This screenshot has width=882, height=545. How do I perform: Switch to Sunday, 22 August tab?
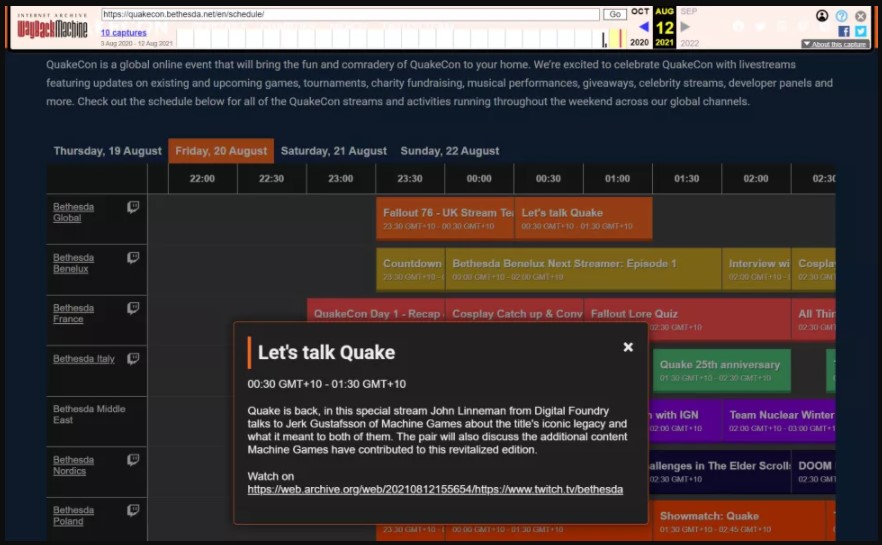(449, 151)
